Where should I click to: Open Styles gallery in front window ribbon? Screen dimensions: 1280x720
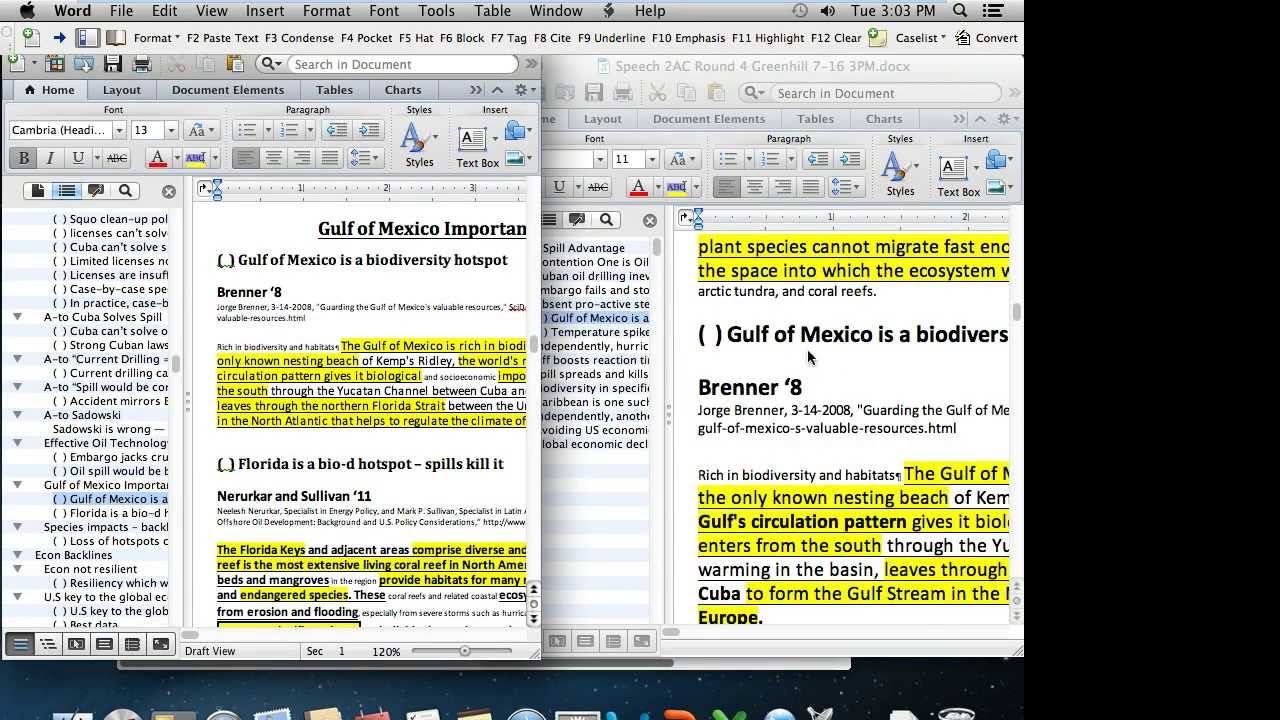tap(419, 145)
